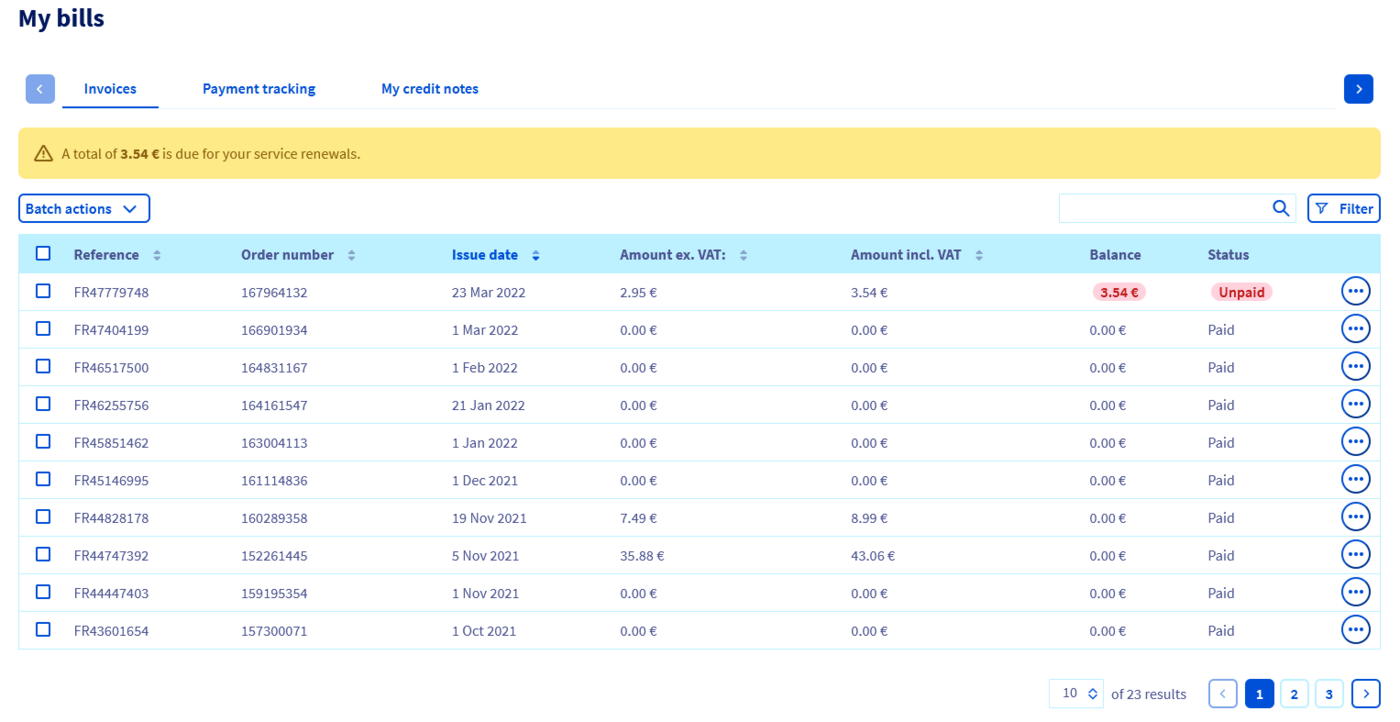Check the box for invoice FR47779748
This screenshot has height=722, width=1400.
(x=43, y=291)
